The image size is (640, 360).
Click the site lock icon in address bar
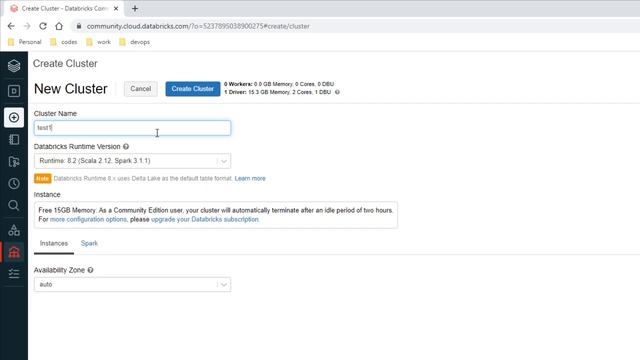(79, 26)
